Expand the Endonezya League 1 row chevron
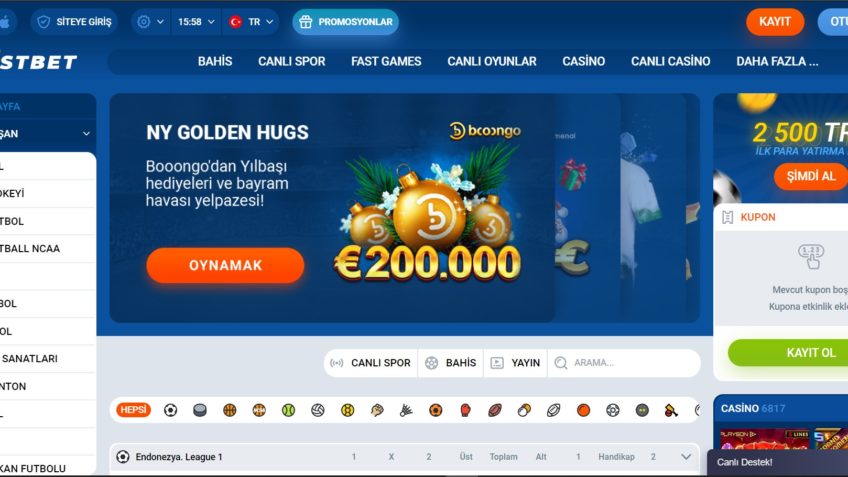848x477 pixels. [x=686, y=457]
